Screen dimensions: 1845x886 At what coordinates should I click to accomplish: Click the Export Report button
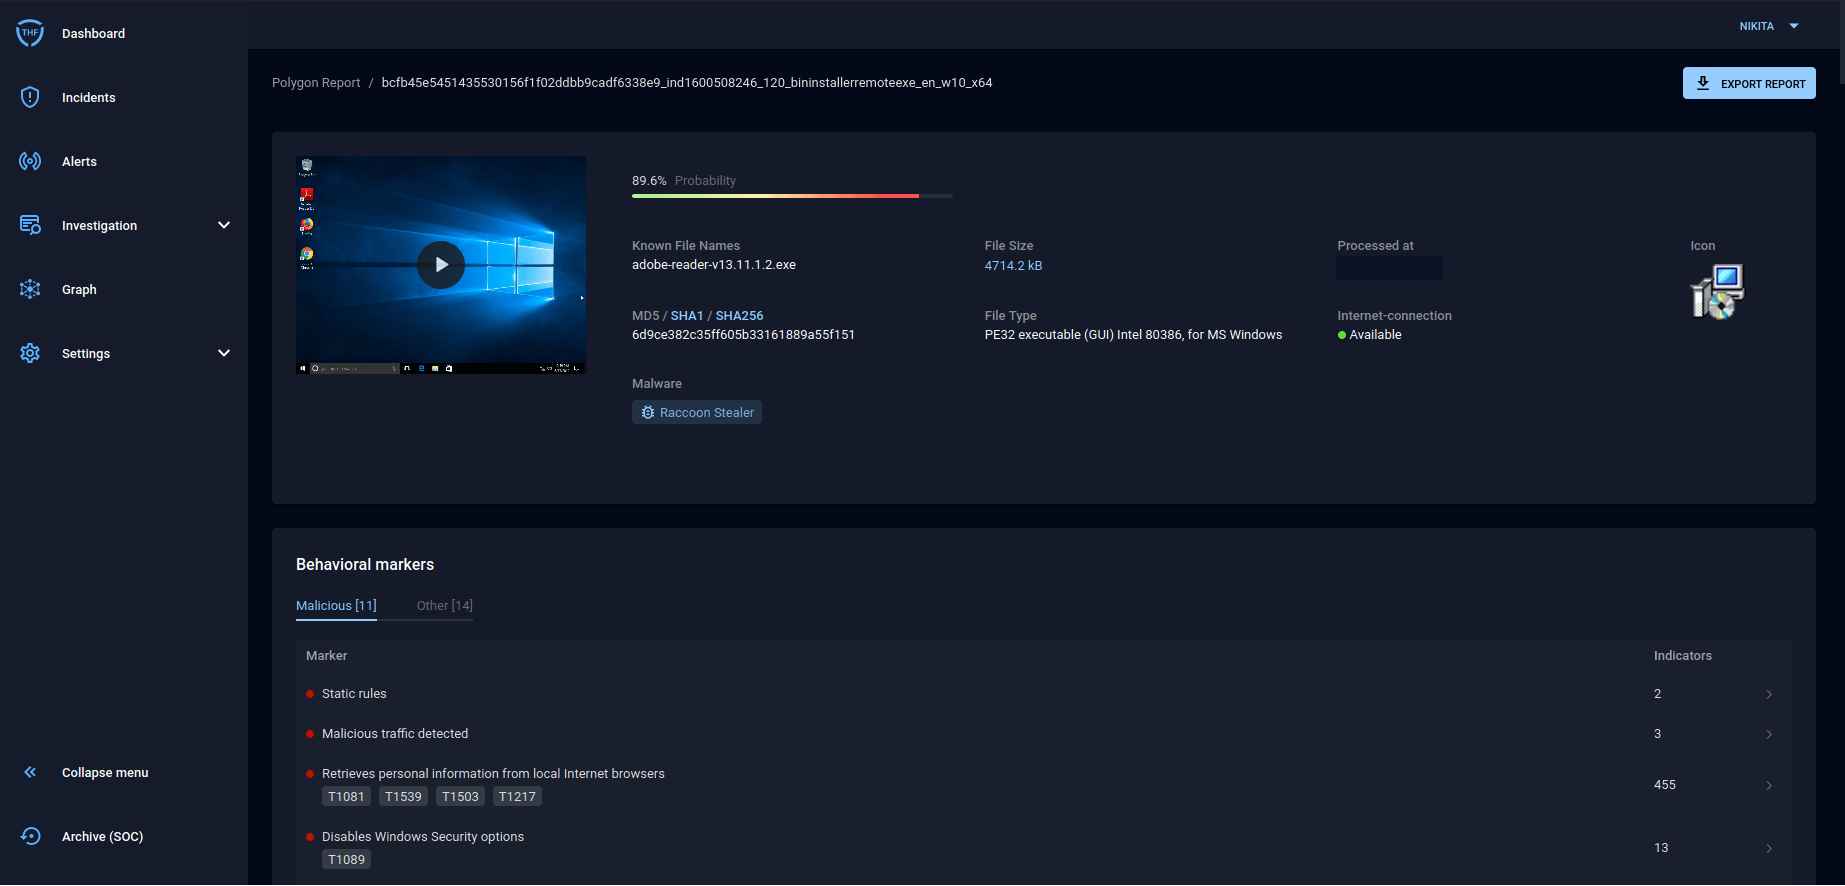(x=1749, y=83)
